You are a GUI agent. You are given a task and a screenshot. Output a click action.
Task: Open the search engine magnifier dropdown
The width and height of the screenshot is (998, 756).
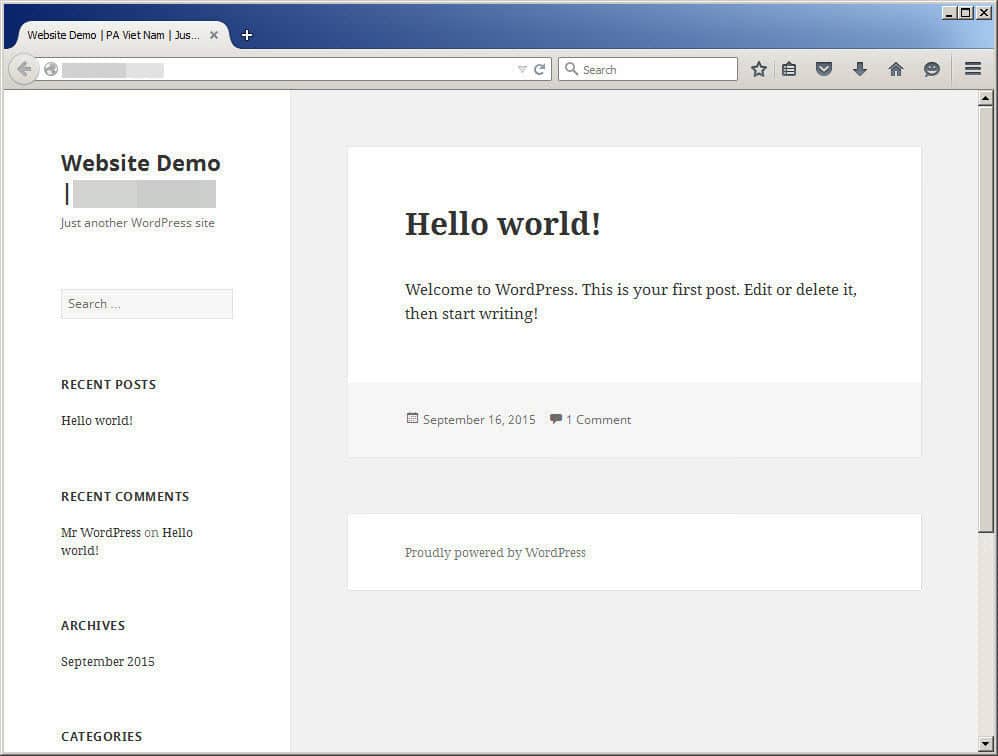click(x=572, y=69)
